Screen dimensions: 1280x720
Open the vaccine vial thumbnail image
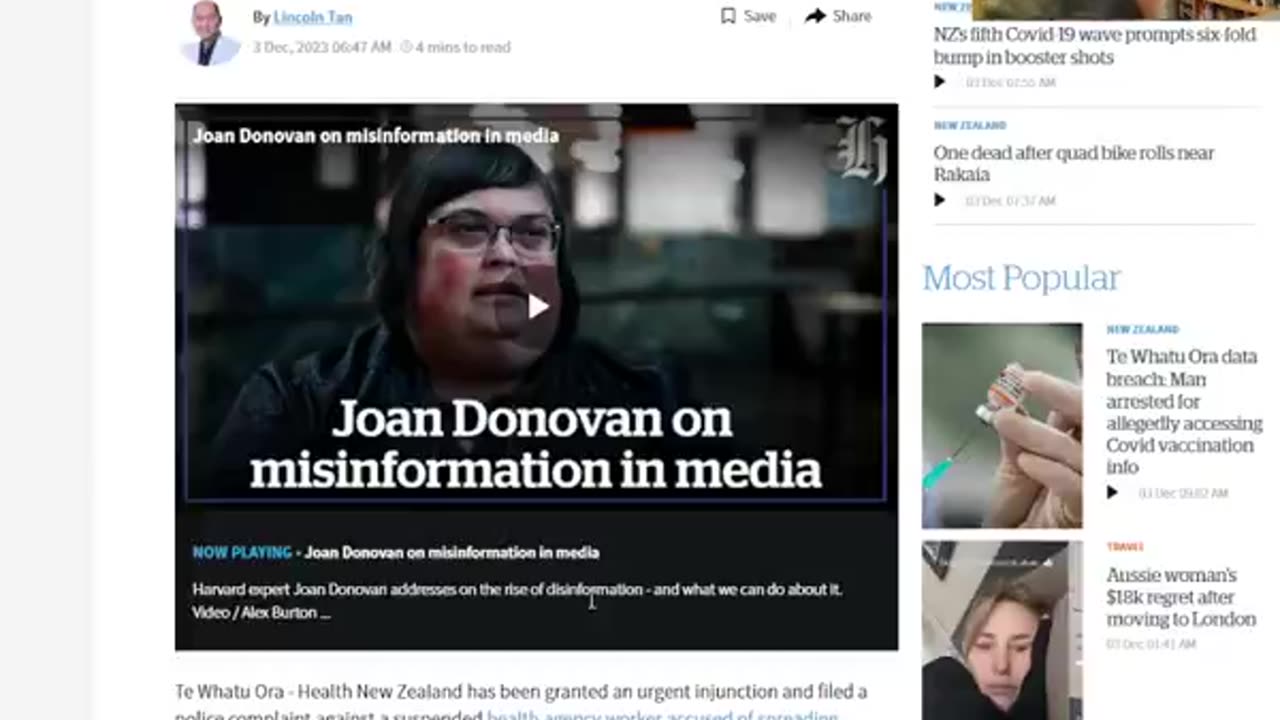coord(1002,425)
